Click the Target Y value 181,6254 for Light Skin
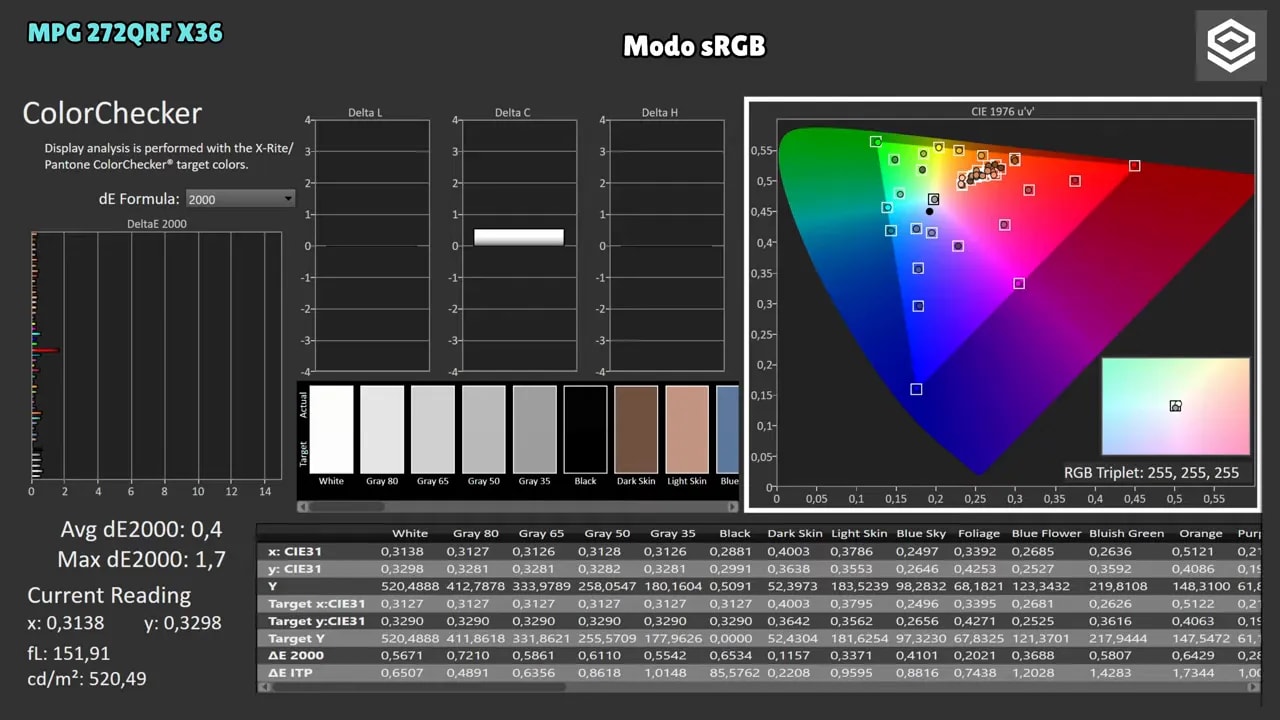 (859, 638)
